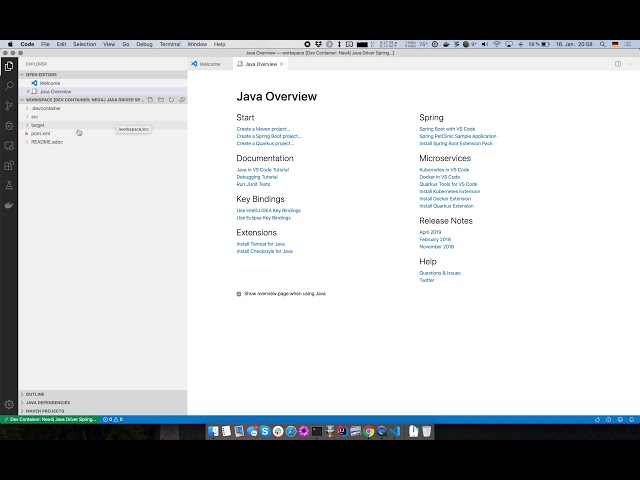The height and width of the screenshot is (480, 640).
Task: Open the Search view in activity bar
Action: click(x=9, y=86)
